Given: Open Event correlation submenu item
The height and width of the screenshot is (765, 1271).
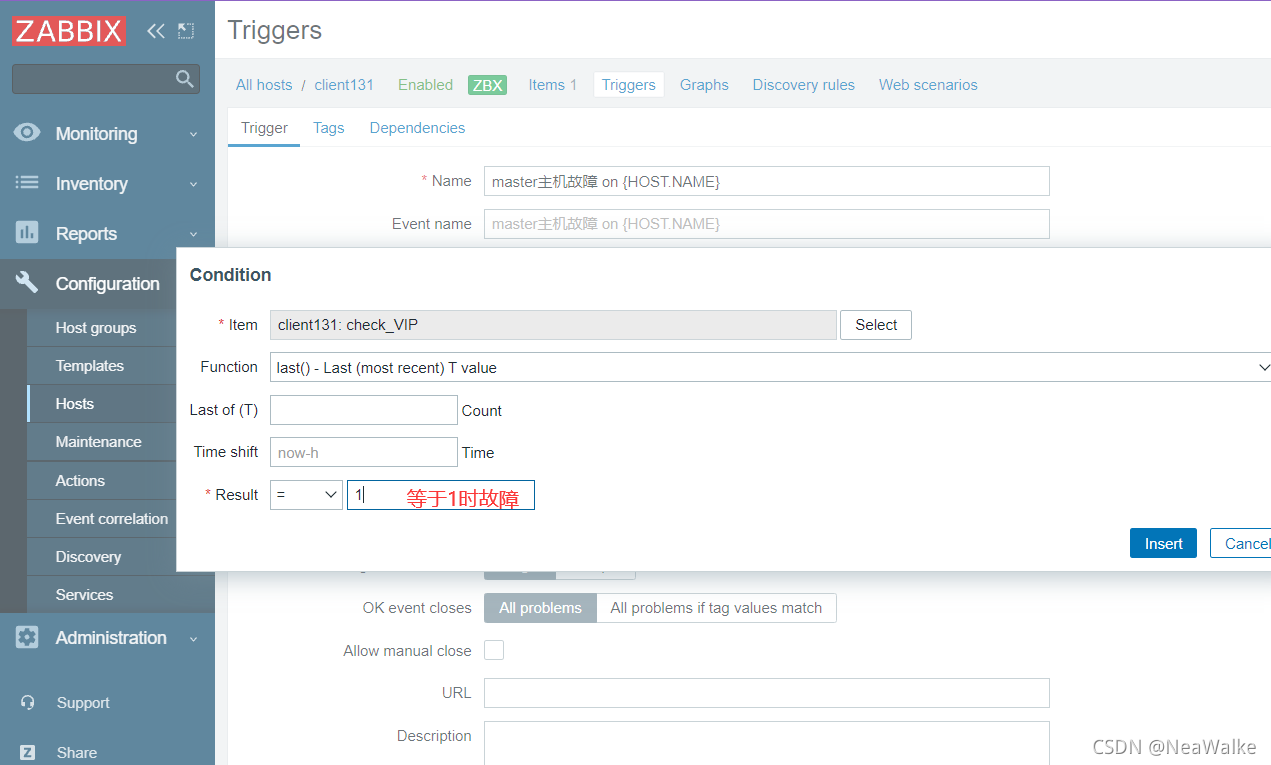Looking at the screenshot, I should pos(112,519).
